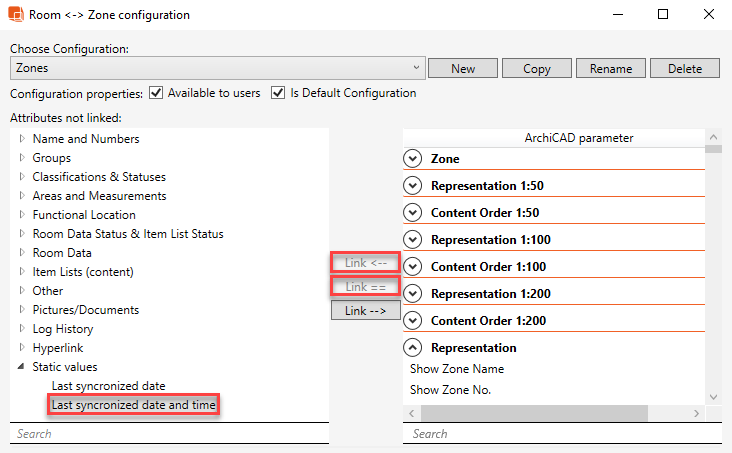This screenshot has width=732, height=453.
Task: Focus the left attributes Search field
Action: pyautogui.click(x=169, y=434)
